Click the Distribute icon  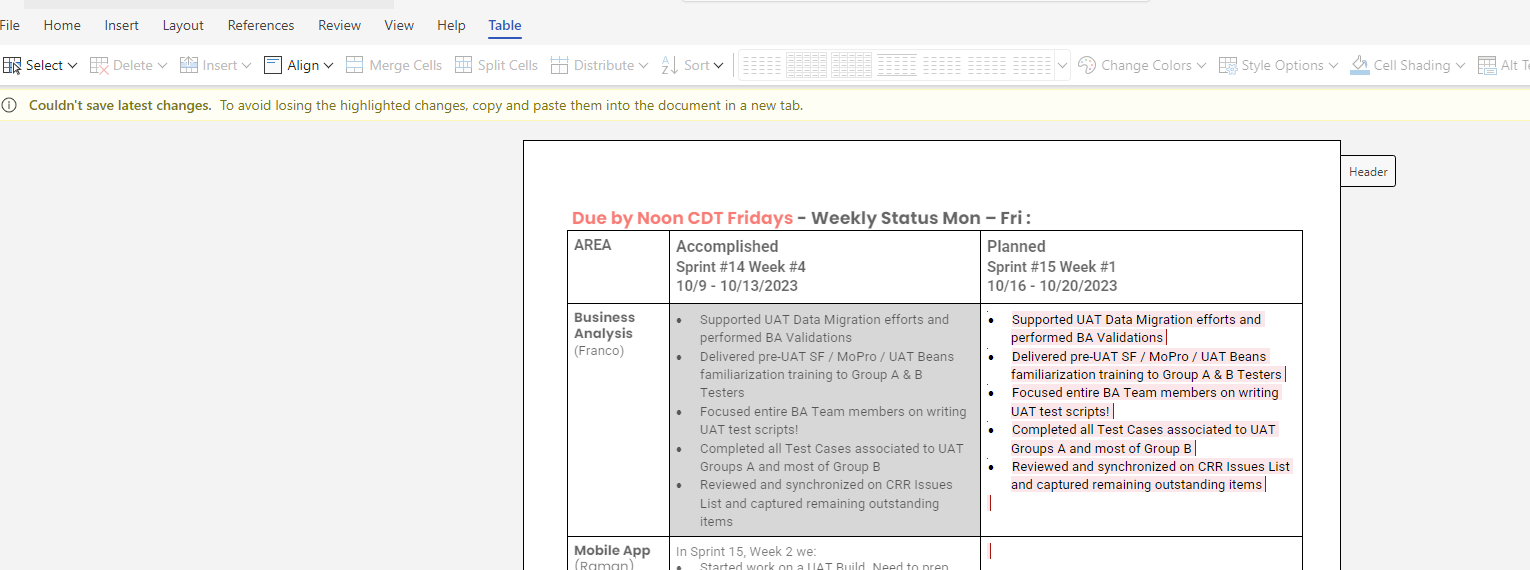pyautogui.click(x=560, y=65)
